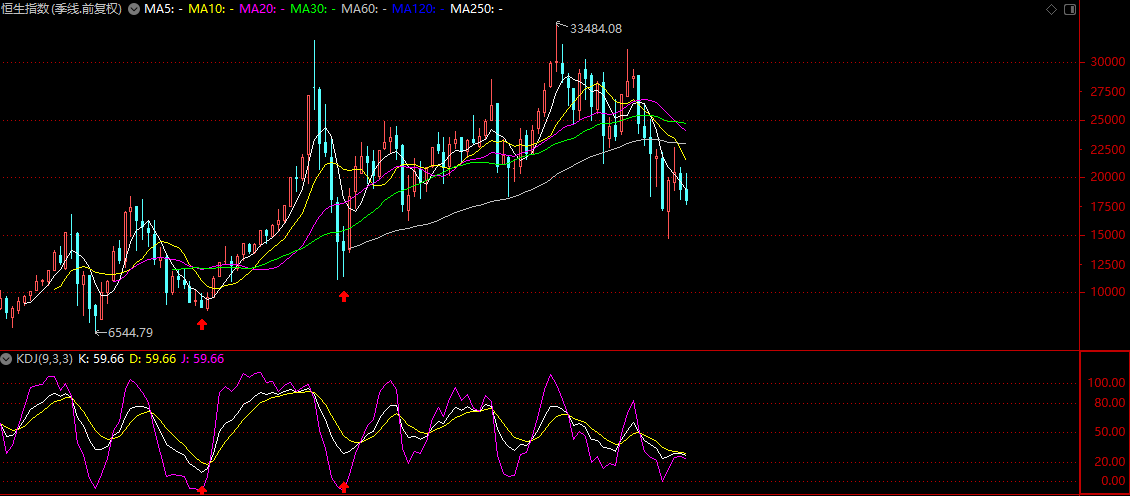Select the yellow MA10 label
1130x496 pixels.
[211, 9]
